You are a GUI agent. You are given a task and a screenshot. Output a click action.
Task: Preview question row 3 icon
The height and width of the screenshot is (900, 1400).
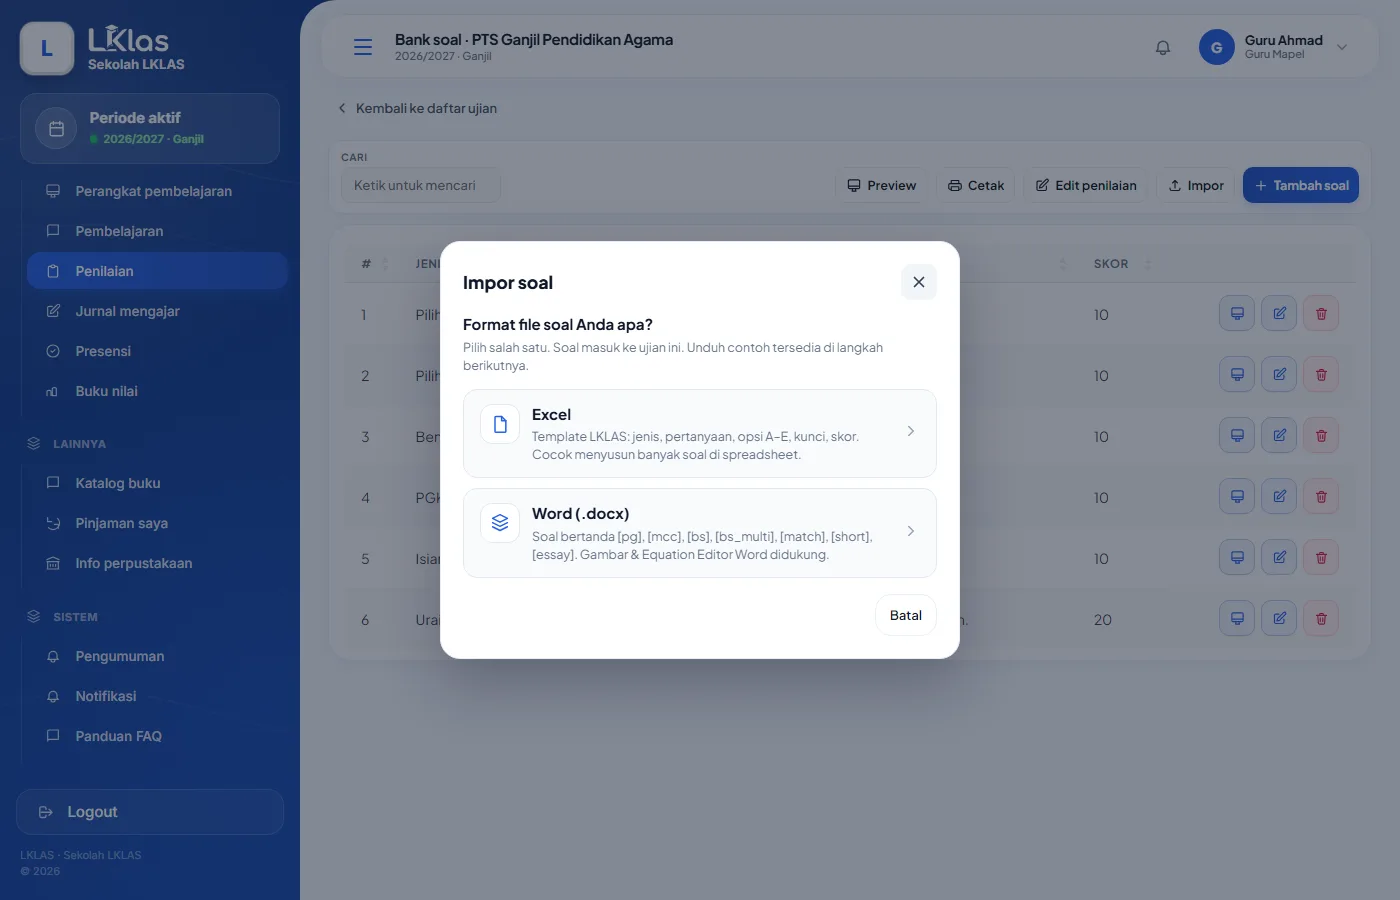(1237, 436)
